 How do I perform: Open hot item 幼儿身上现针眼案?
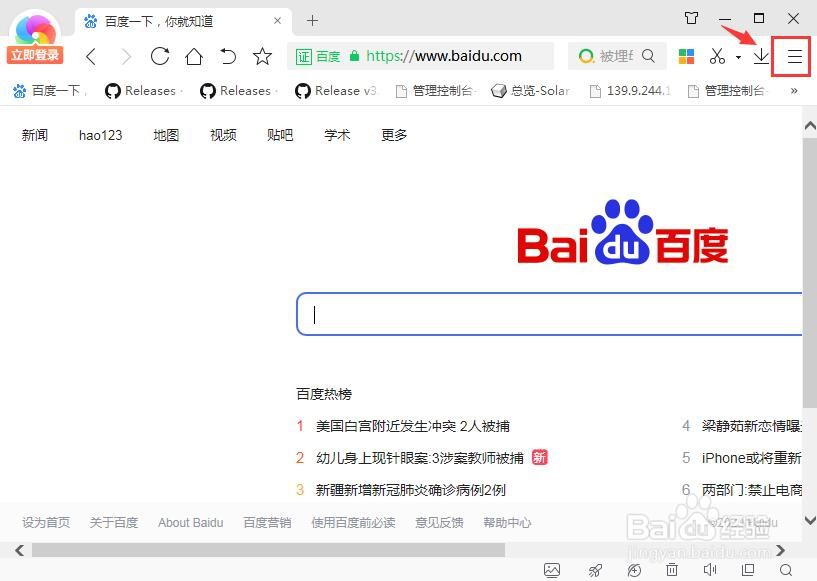pos(419,458)
